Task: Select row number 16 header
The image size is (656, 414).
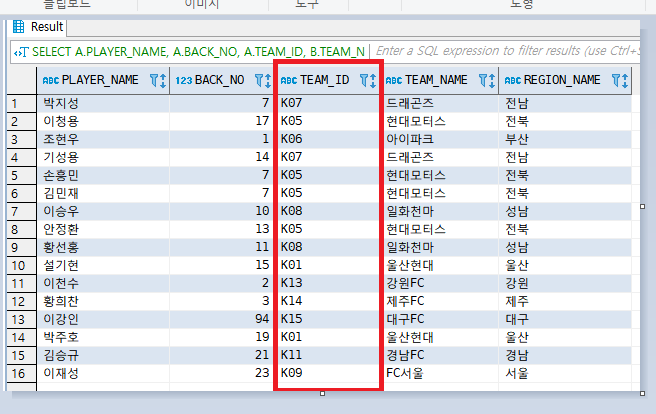Action: point(22,373)
